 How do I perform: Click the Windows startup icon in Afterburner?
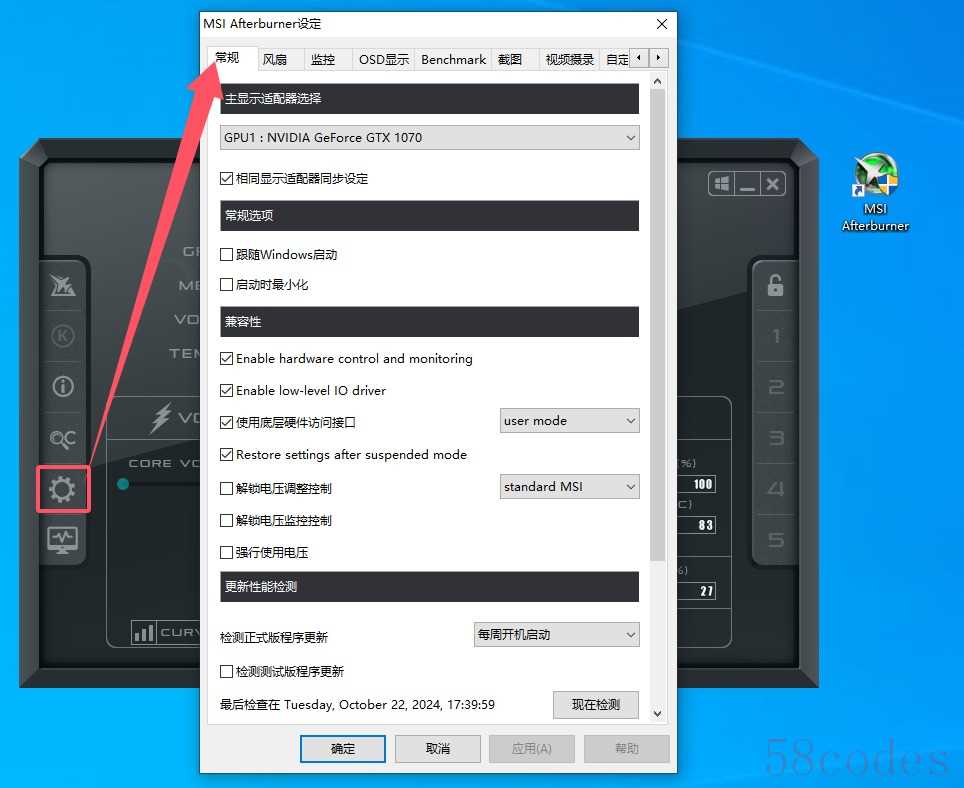tap(722, 184)
